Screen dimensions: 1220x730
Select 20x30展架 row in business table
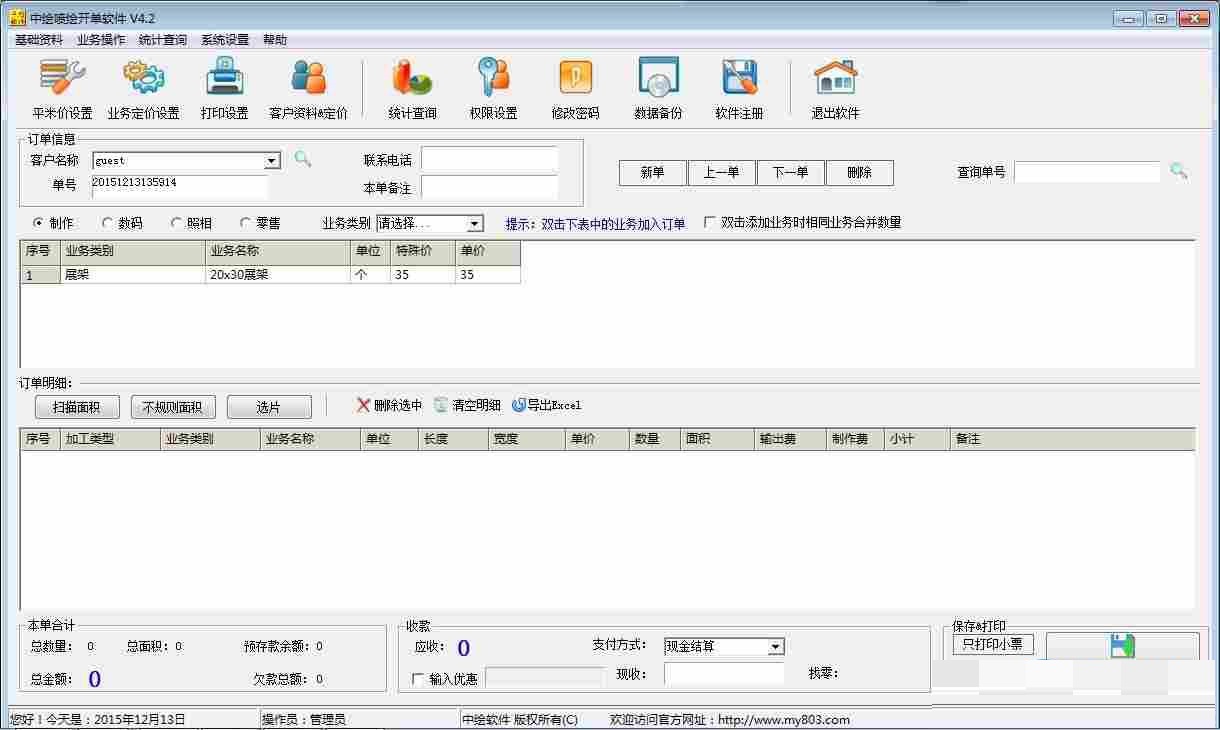pos(270,274)
